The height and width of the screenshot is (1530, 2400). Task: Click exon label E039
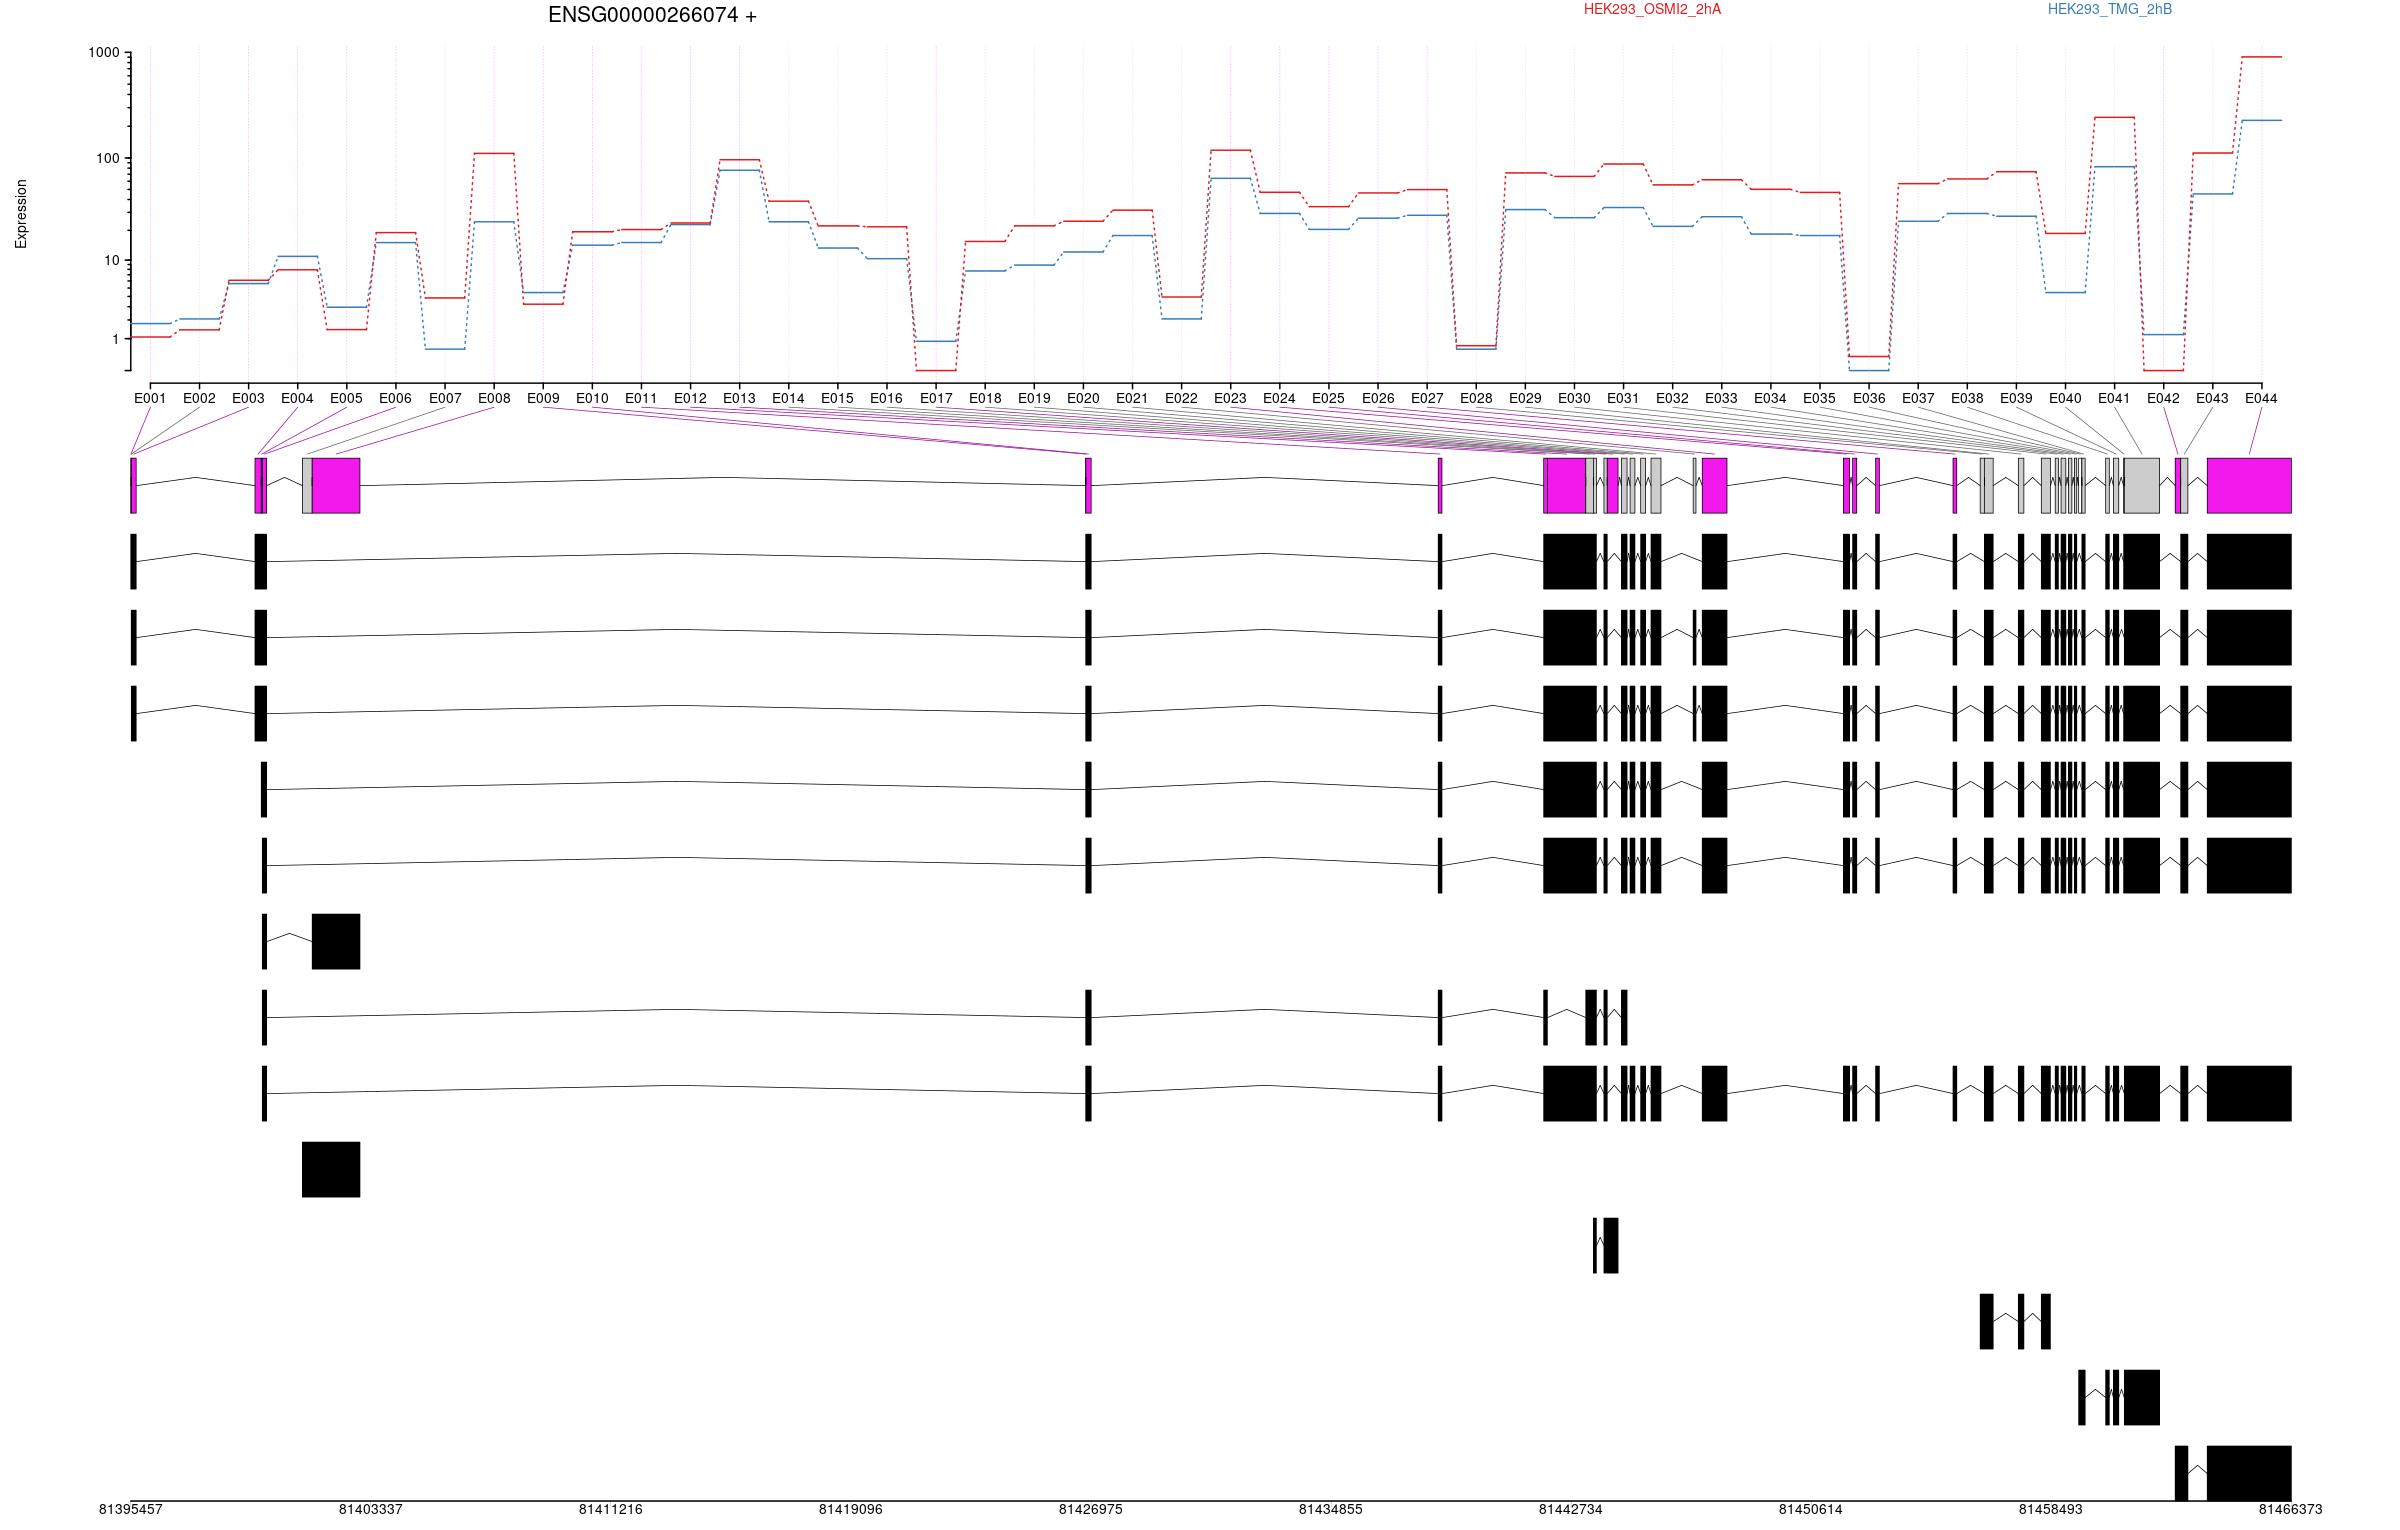click(2016, 398)
